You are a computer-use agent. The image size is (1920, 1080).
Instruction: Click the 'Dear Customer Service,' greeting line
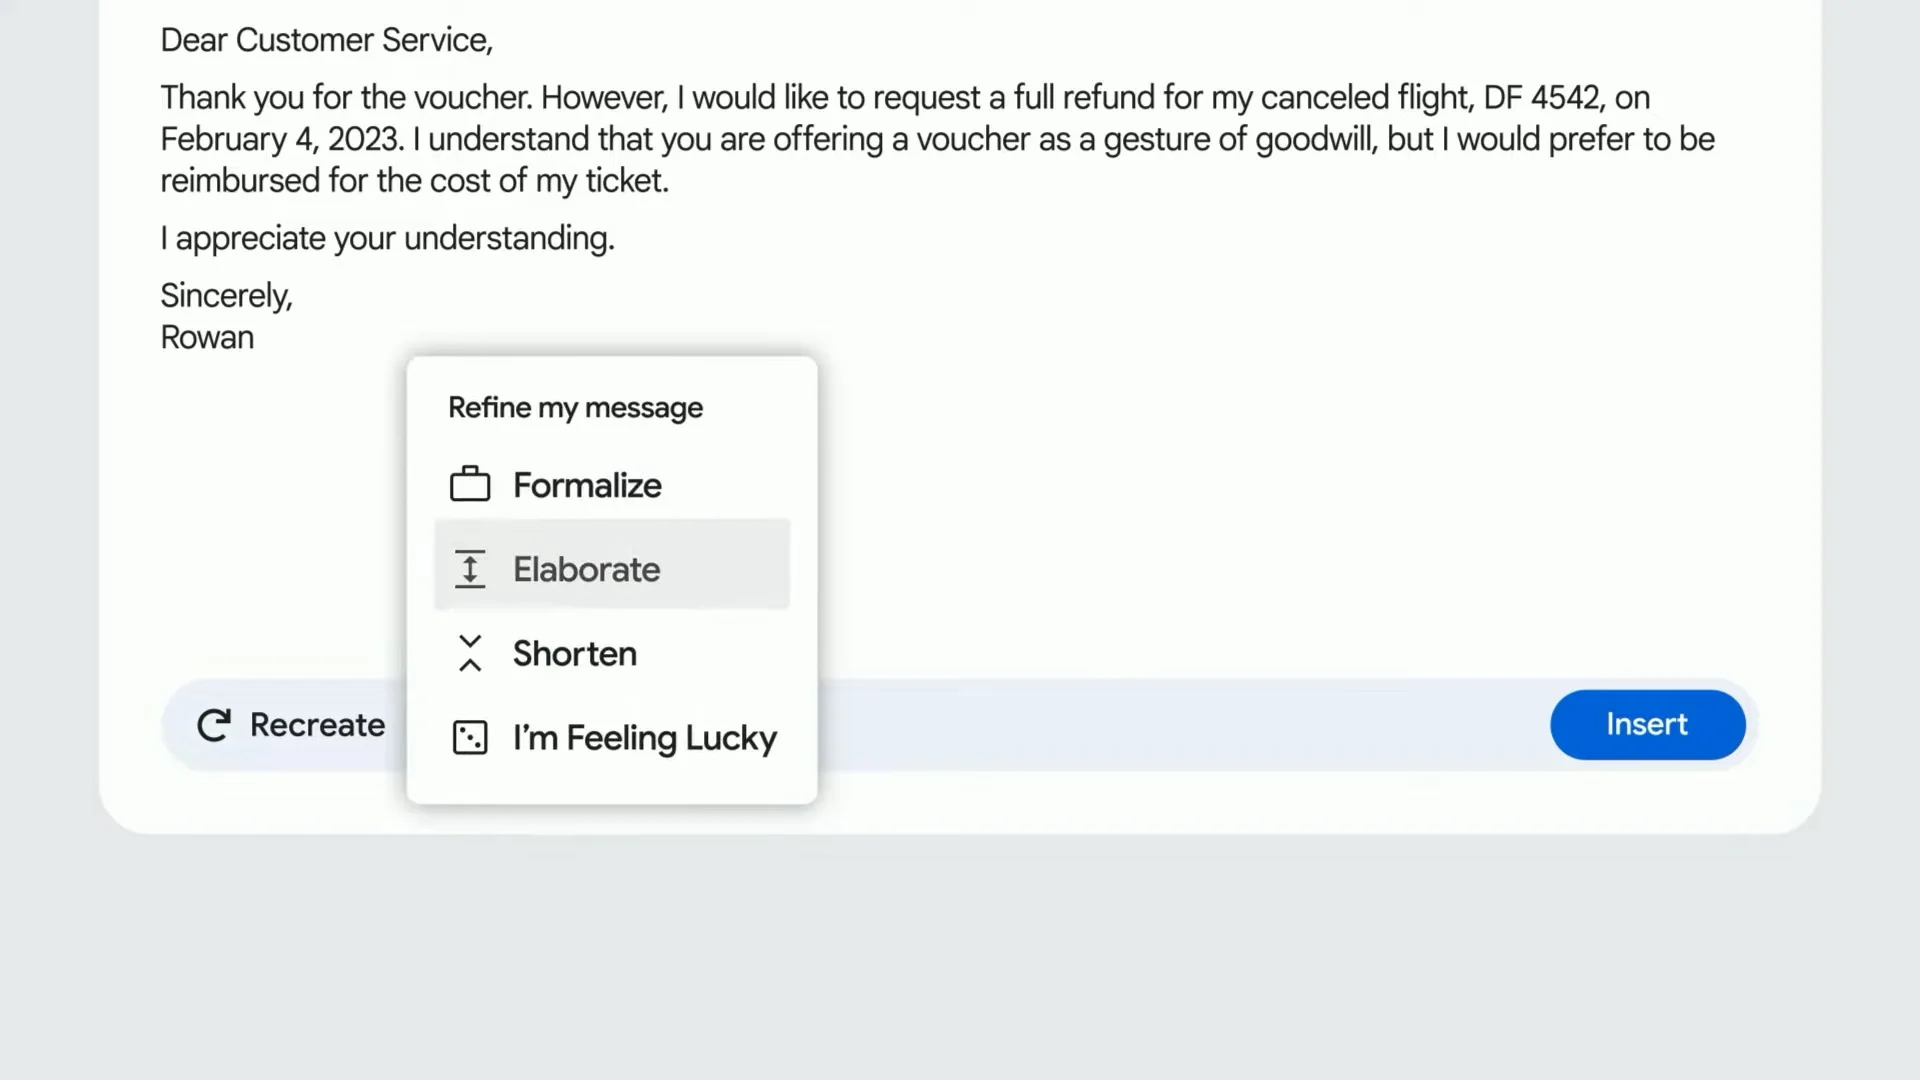[326, 40]
